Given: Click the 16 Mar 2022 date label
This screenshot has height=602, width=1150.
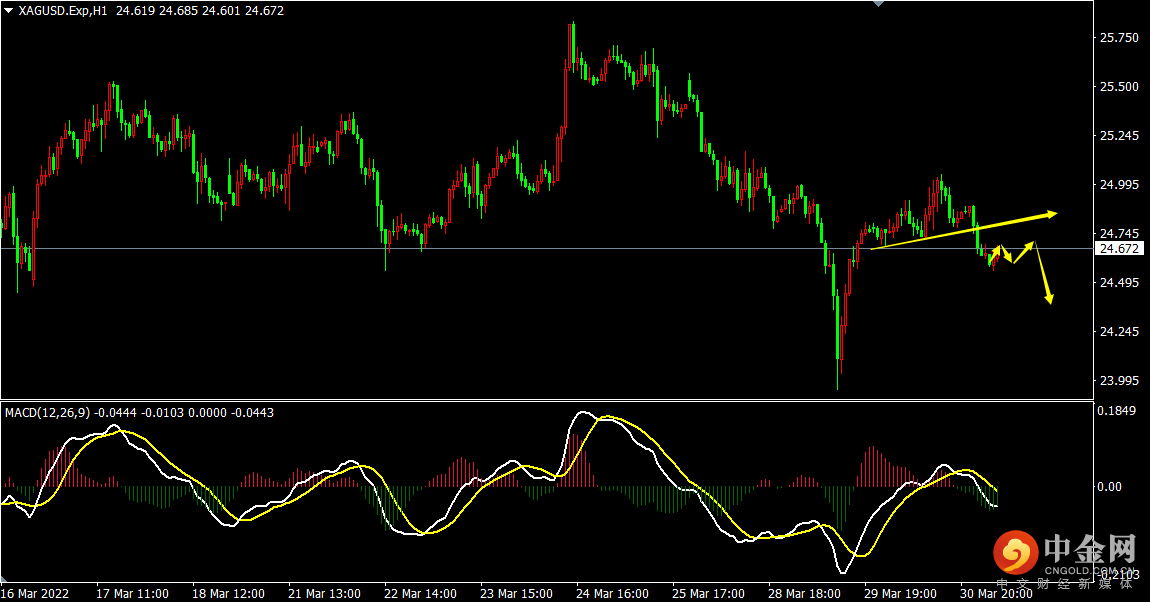Looking at the screenshot, I should [x=34, y=593].
